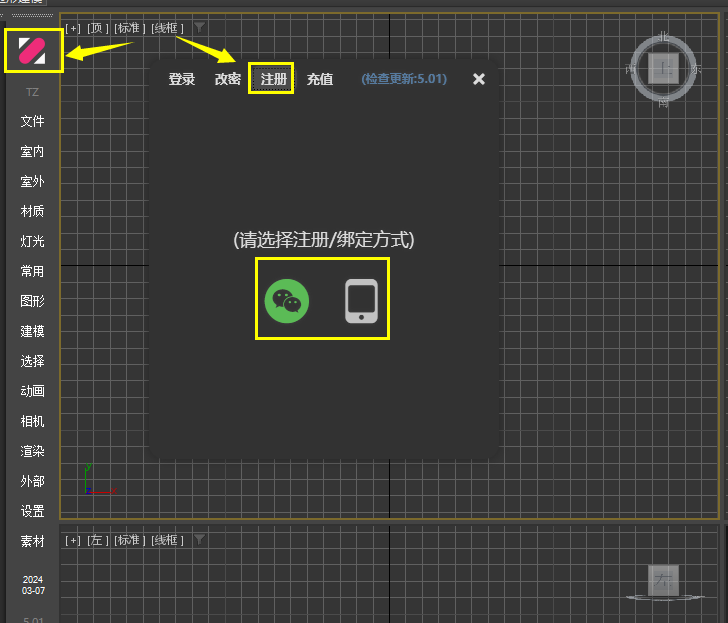
Task: Open the 文件 sidebar menu
Action: point(32,122)
